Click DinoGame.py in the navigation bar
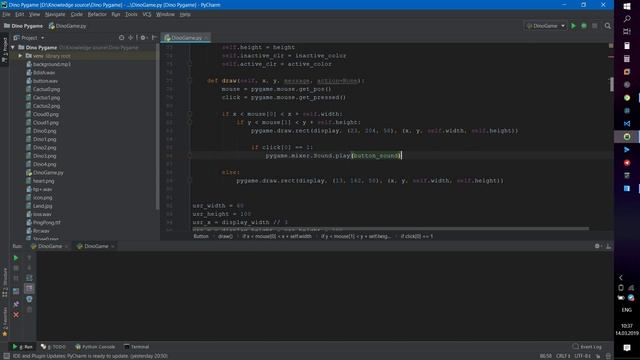 point(67,26)
